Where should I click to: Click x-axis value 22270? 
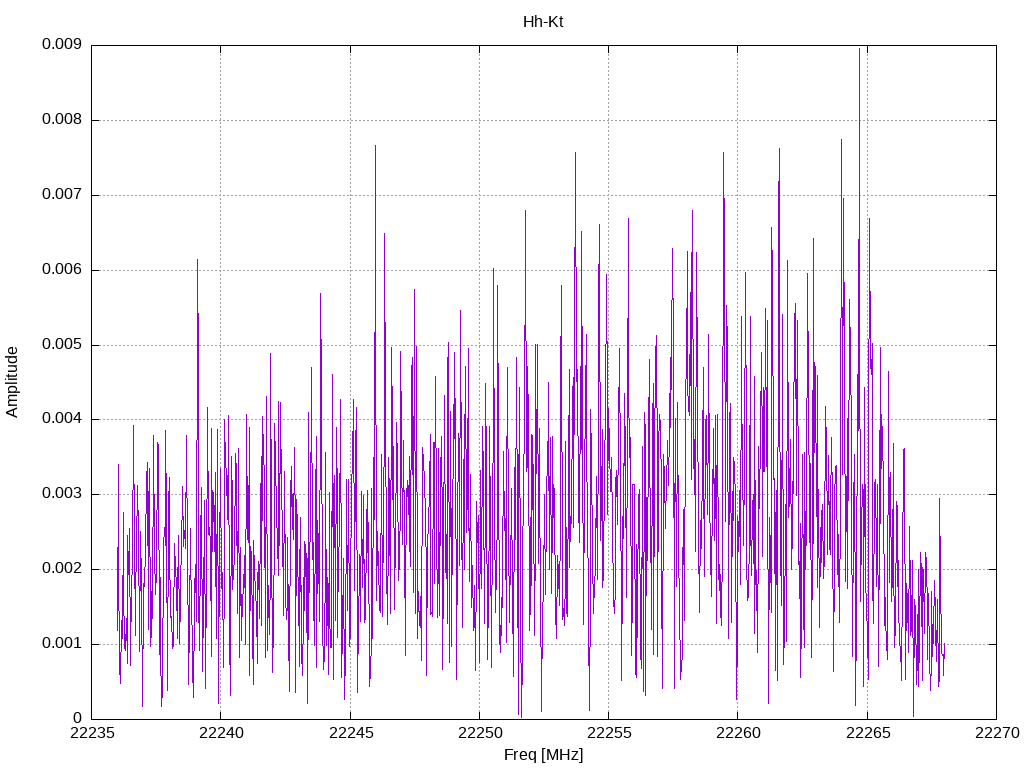997,733
